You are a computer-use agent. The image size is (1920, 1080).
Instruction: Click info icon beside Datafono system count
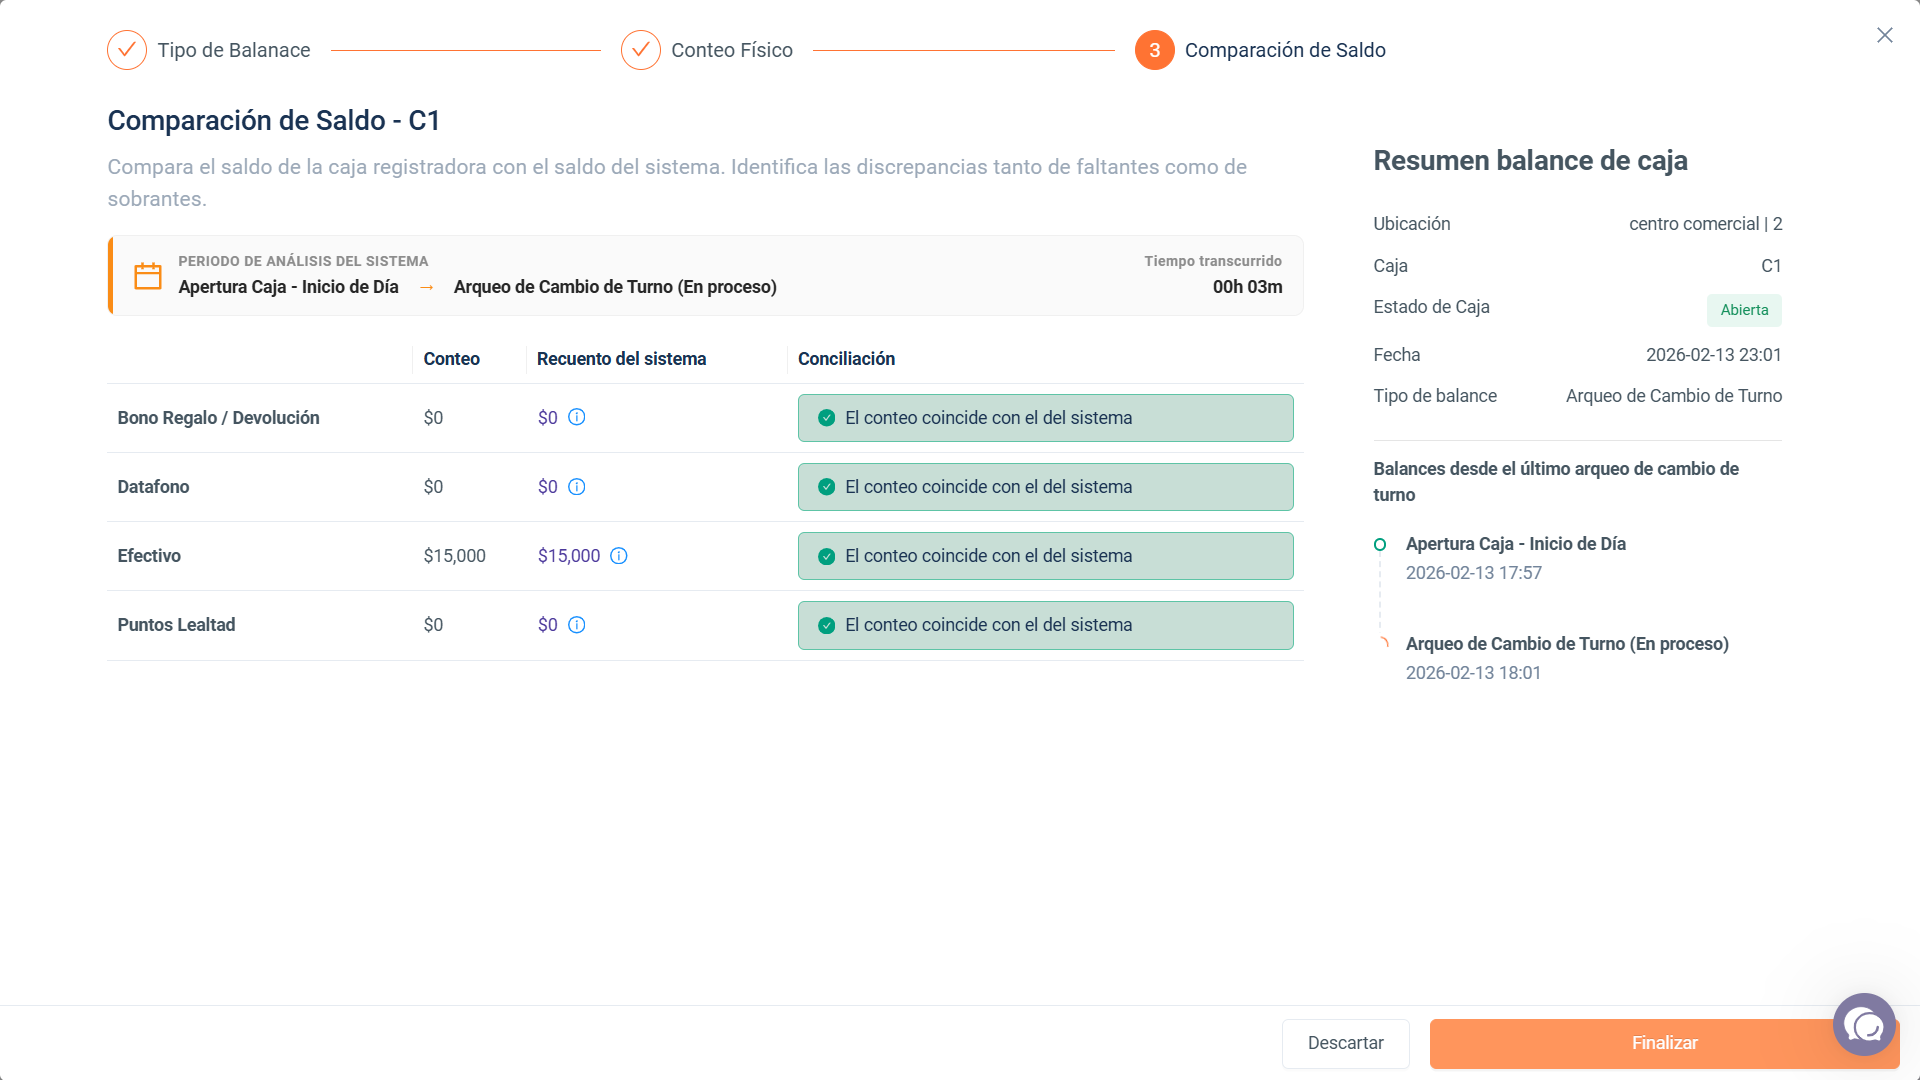pyautogui.click(x=577, y=487)
